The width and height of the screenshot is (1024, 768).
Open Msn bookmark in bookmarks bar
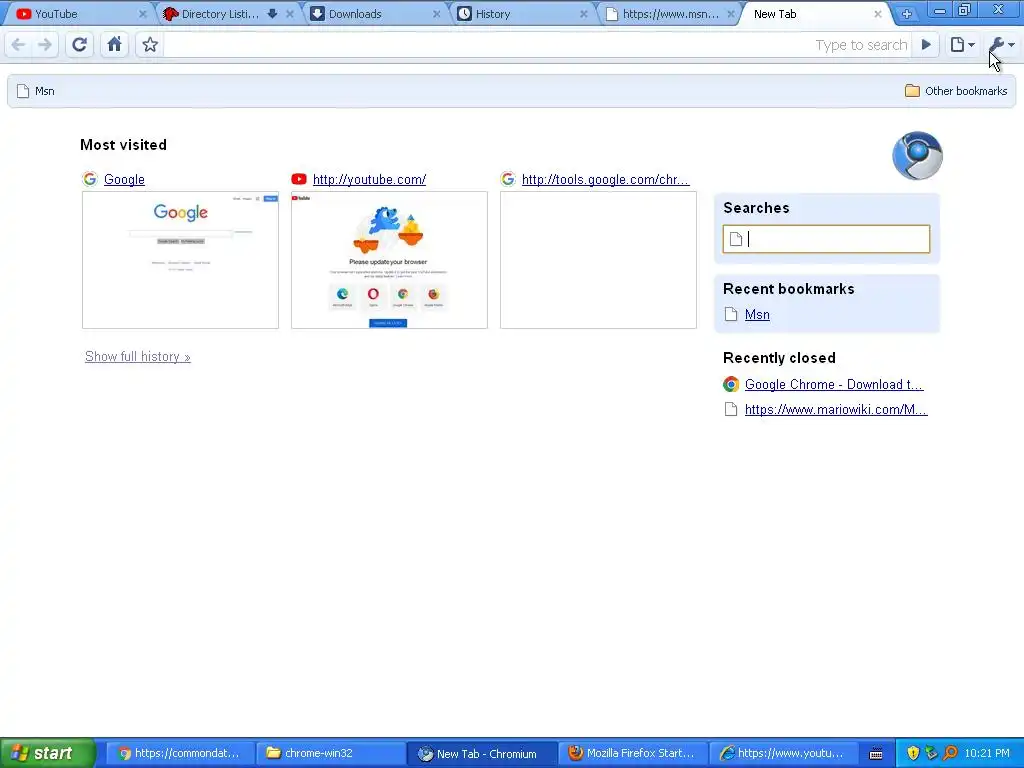[x=36, y=91]
